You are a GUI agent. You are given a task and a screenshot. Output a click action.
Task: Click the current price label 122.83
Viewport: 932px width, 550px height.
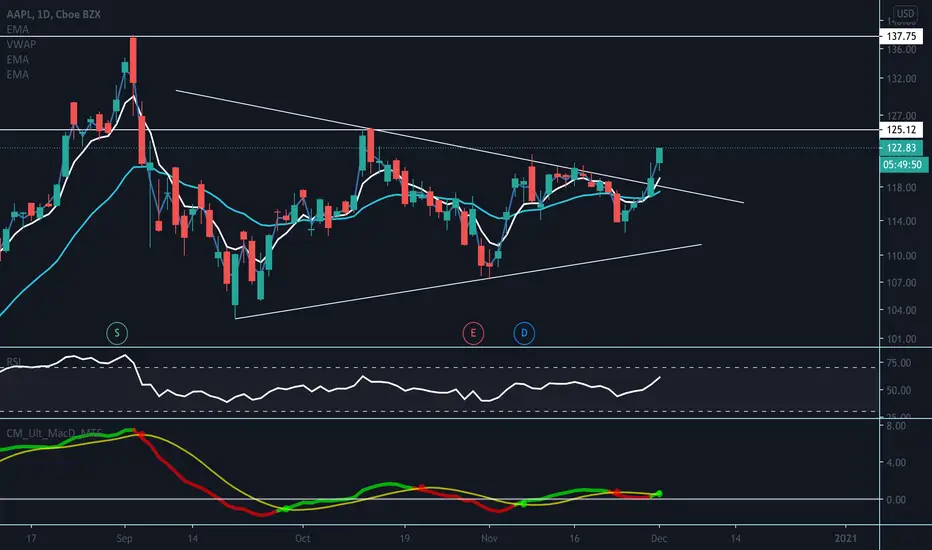click(x=901, y=147)
